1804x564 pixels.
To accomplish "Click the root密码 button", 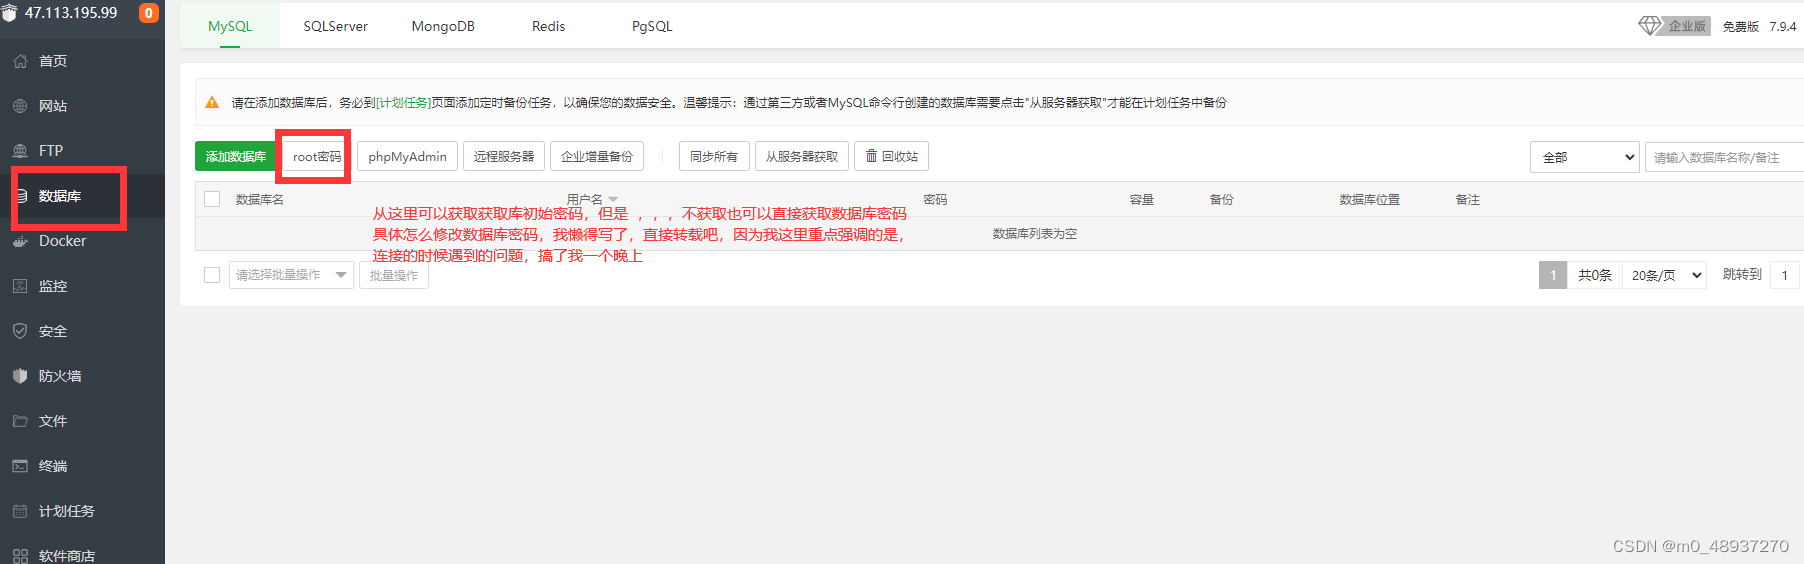I will [x=317, y=156].
